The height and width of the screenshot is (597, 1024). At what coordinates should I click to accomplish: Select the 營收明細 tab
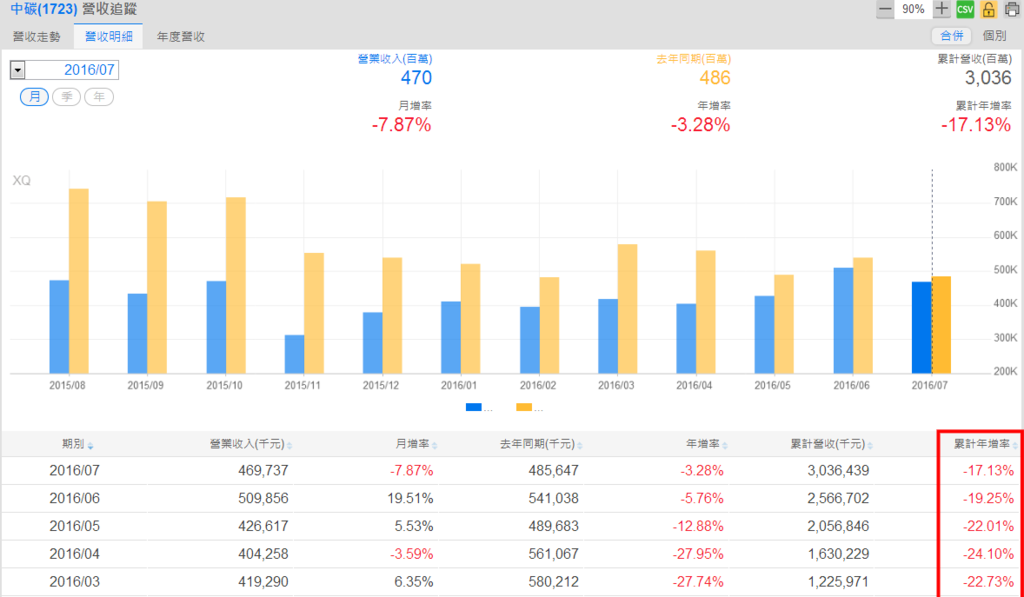tap(108, 37)
